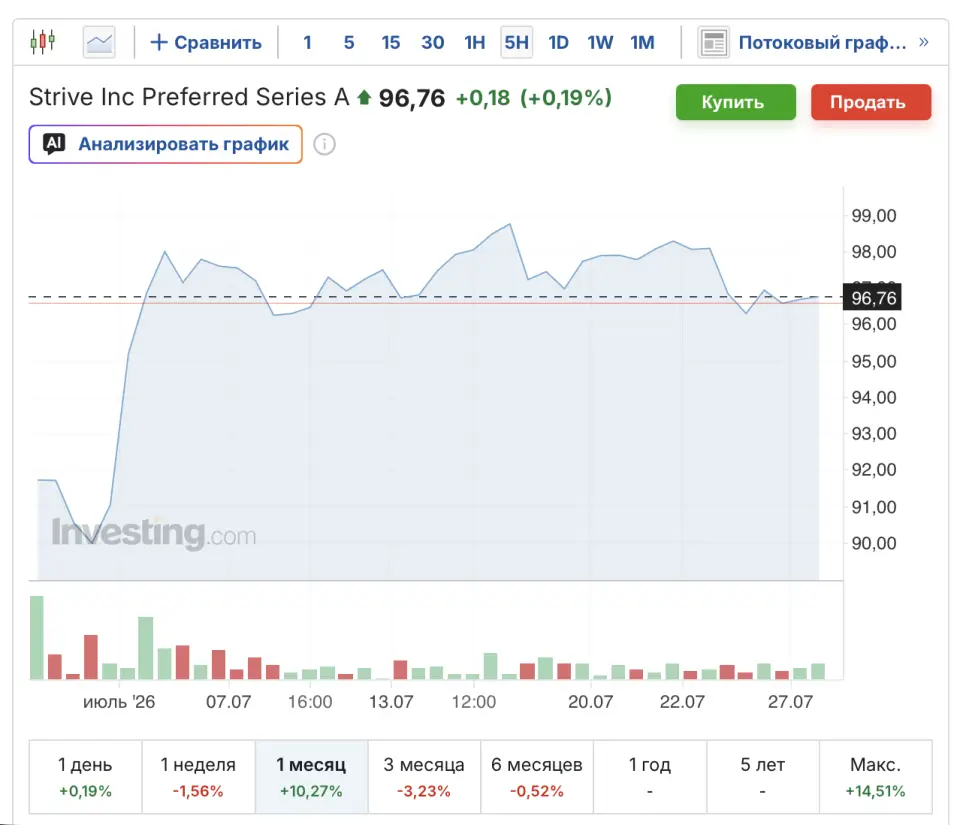The width and height of the screenshot is (960, 825).
Task: Select the 1 день period tab
Action: (x=85, y=777)
